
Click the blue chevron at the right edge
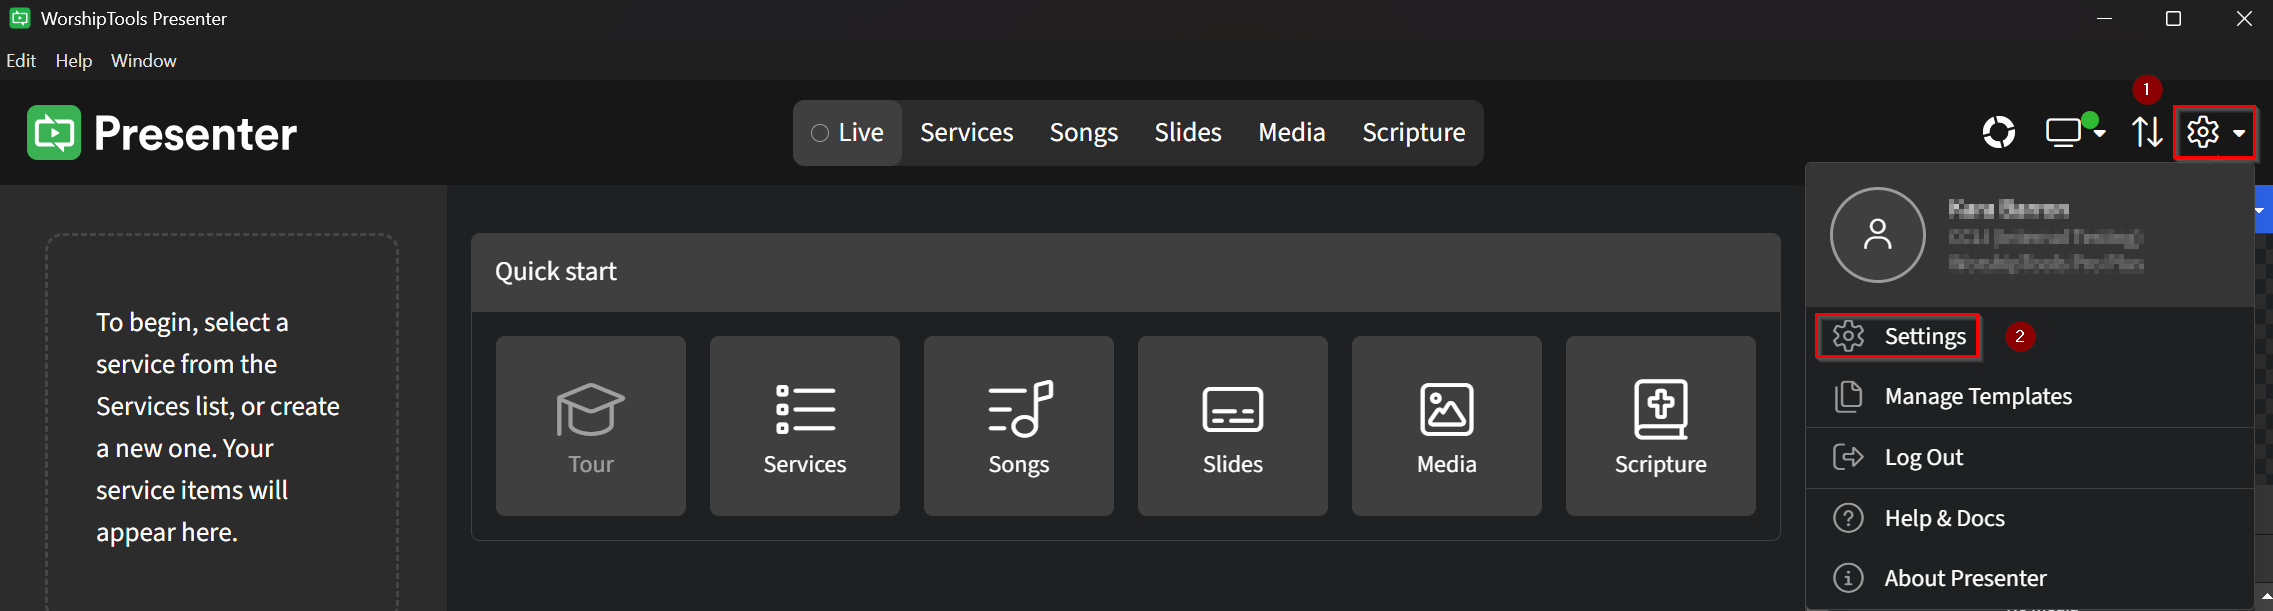2260,210
